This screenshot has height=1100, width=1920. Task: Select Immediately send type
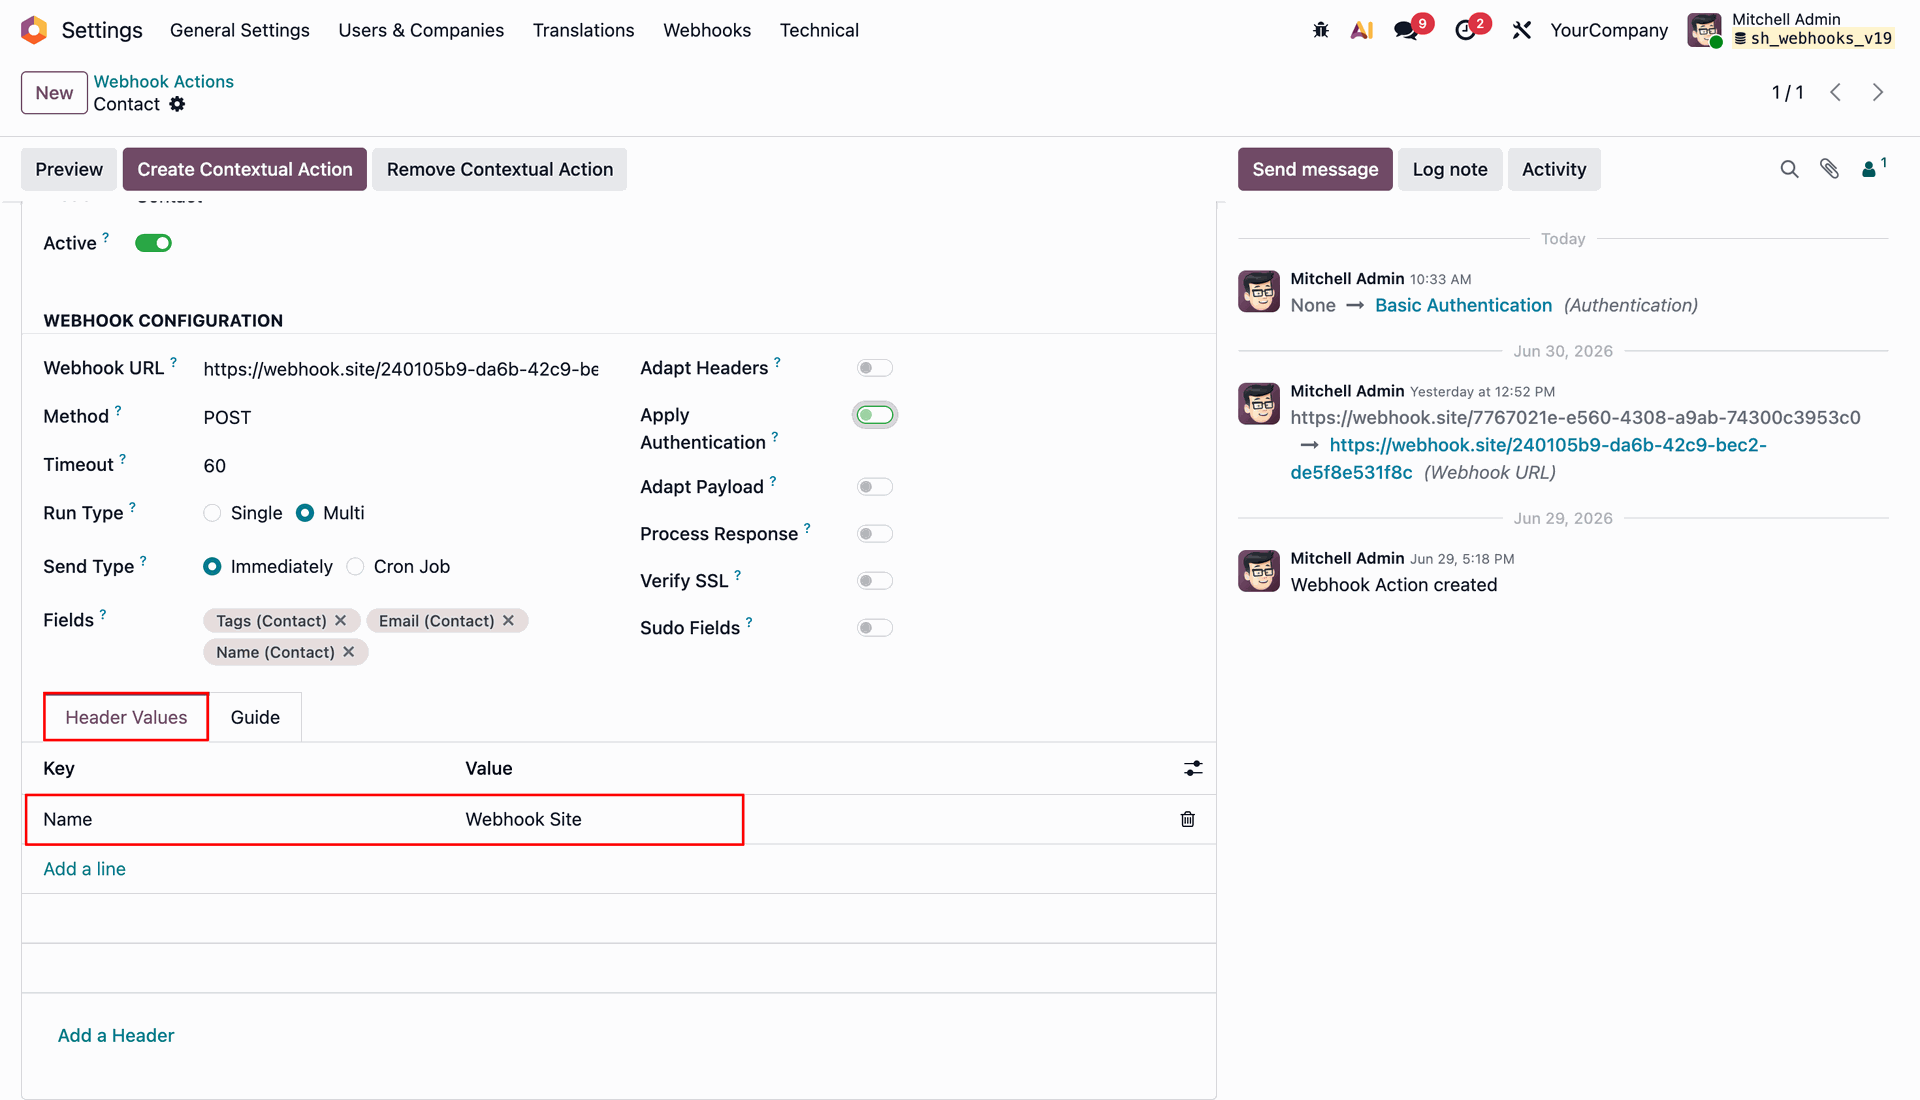212,567
